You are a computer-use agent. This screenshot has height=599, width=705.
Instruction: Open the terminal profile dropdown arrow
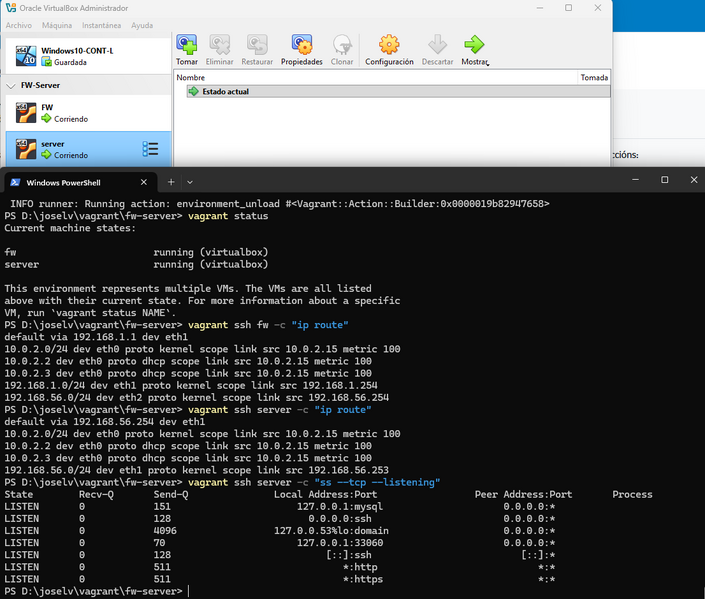click(190, 182)
